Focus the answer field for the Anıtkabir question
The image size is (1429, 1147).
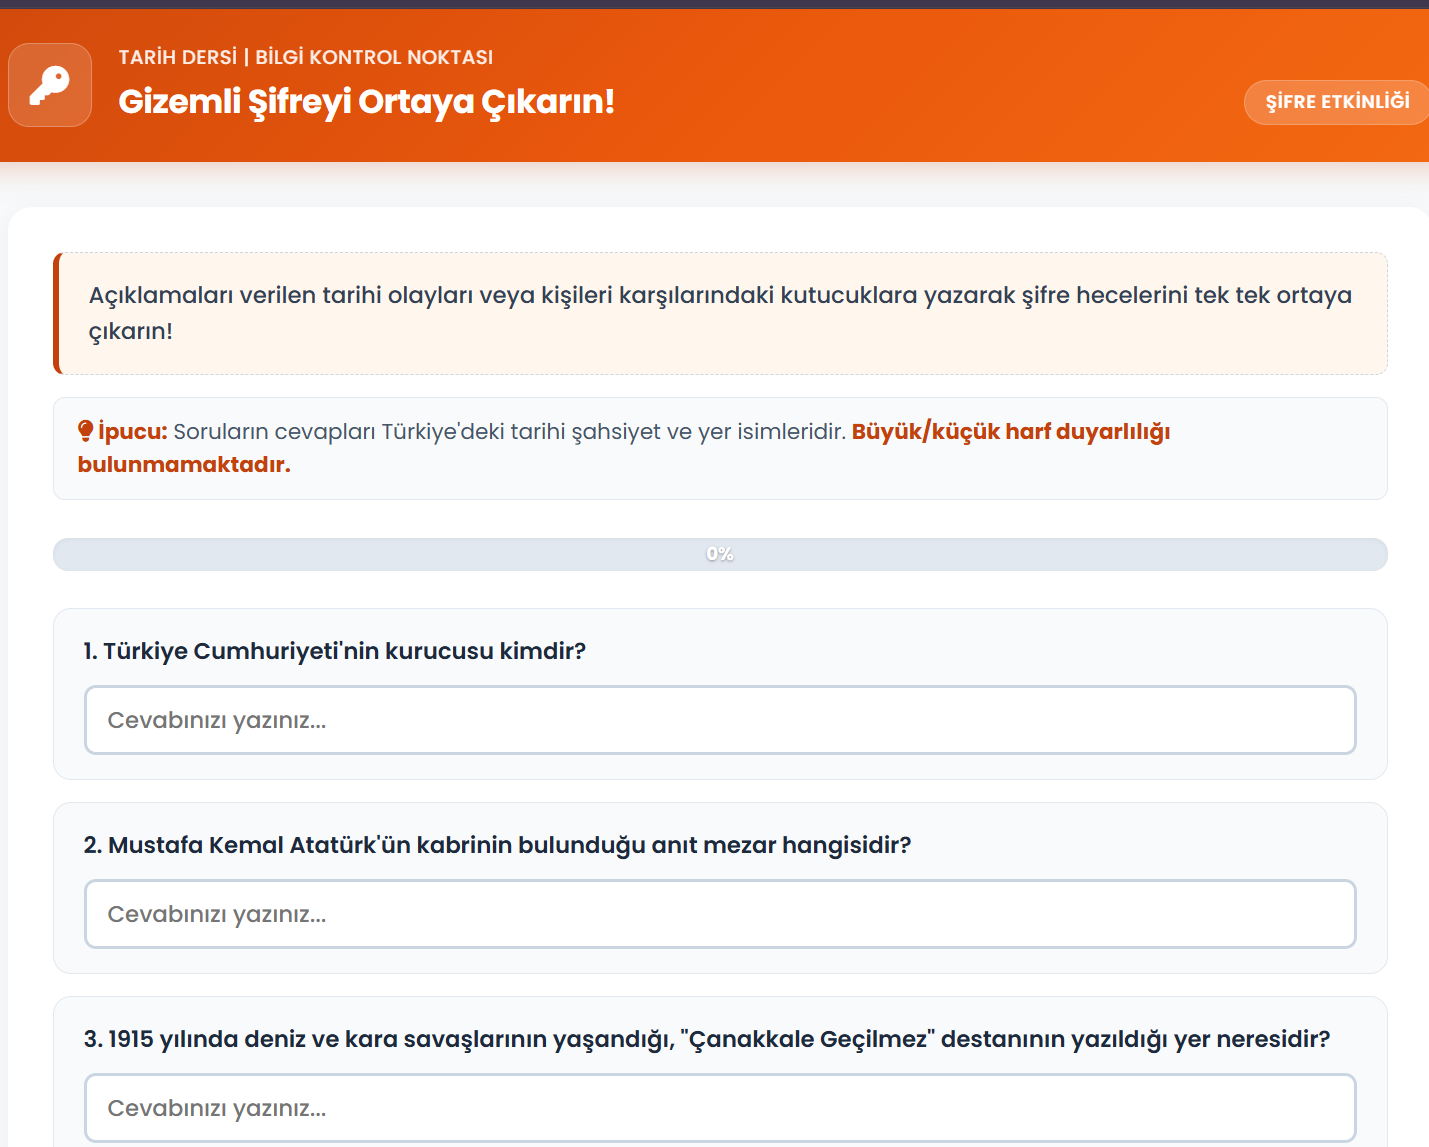[x=720, y=914]
